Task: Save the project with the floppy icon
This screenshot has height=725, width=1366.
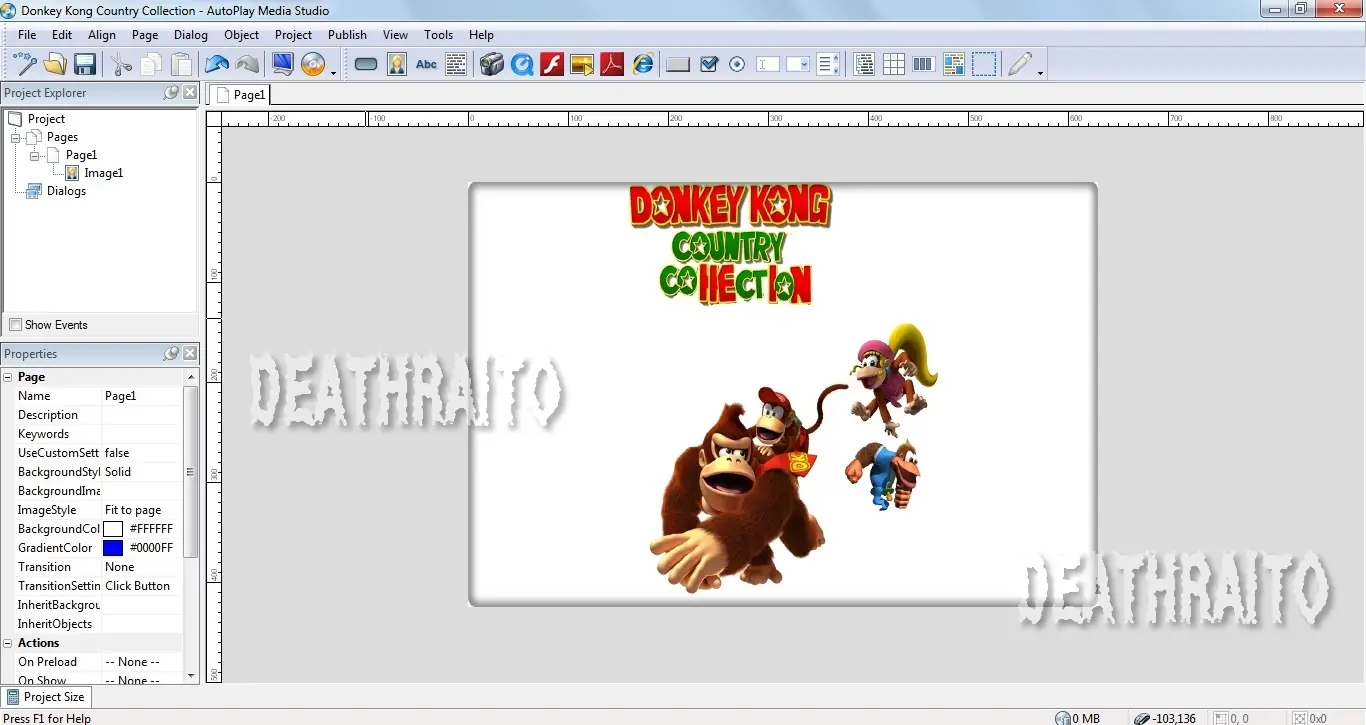Action: click(x=85, y=65)
